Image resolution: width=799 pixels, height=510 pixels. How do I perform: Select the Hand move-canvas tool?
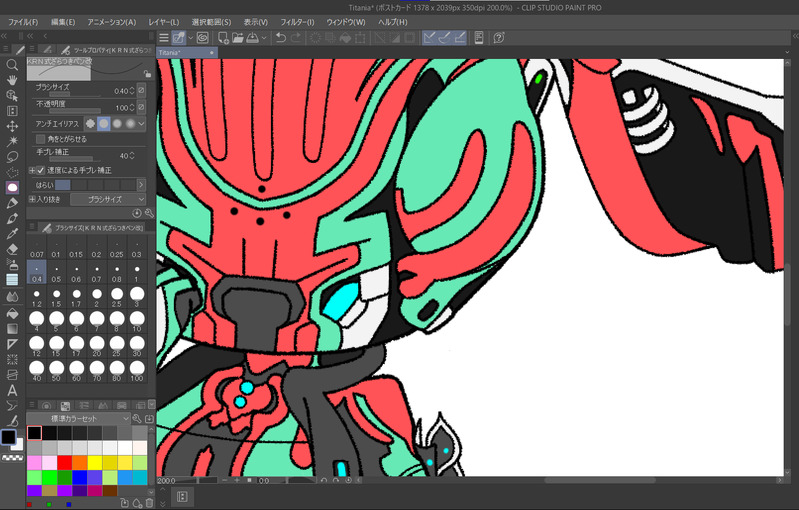pos(12,80)
